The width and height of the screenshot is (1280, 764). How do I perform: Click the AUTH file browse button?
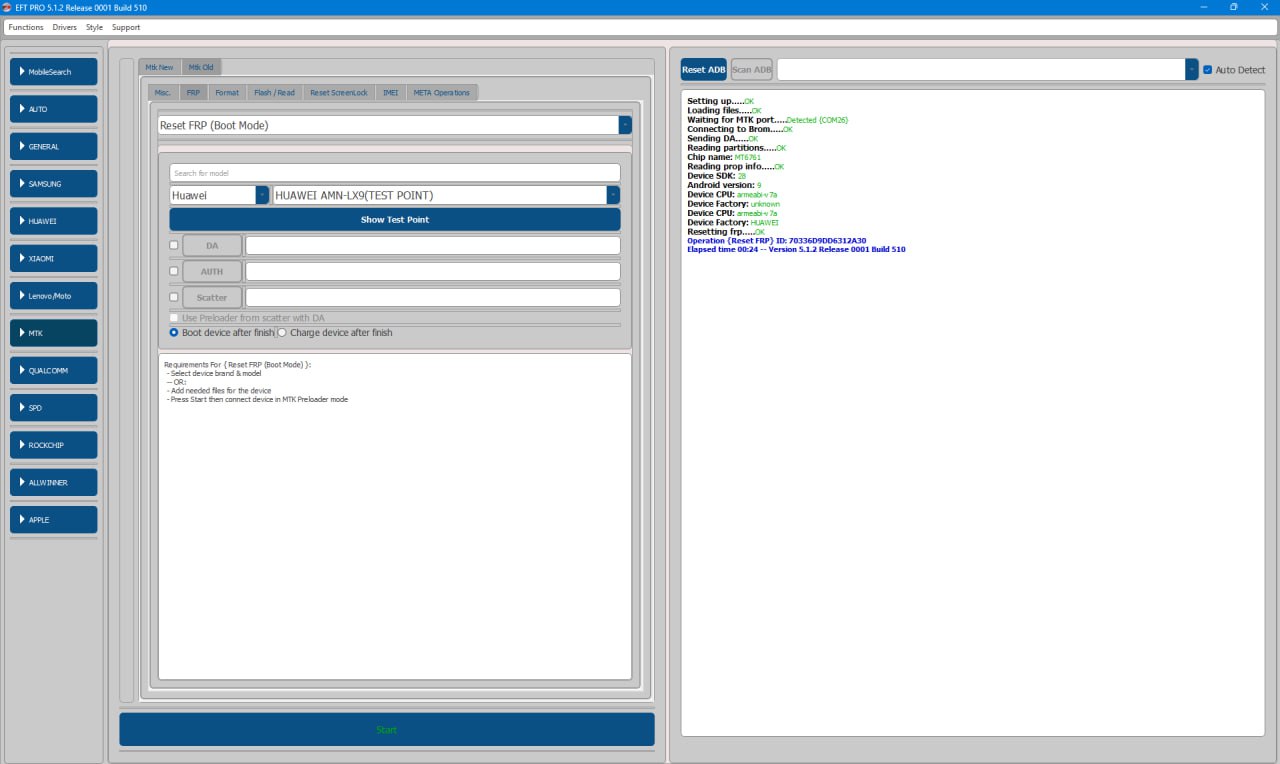212,271
